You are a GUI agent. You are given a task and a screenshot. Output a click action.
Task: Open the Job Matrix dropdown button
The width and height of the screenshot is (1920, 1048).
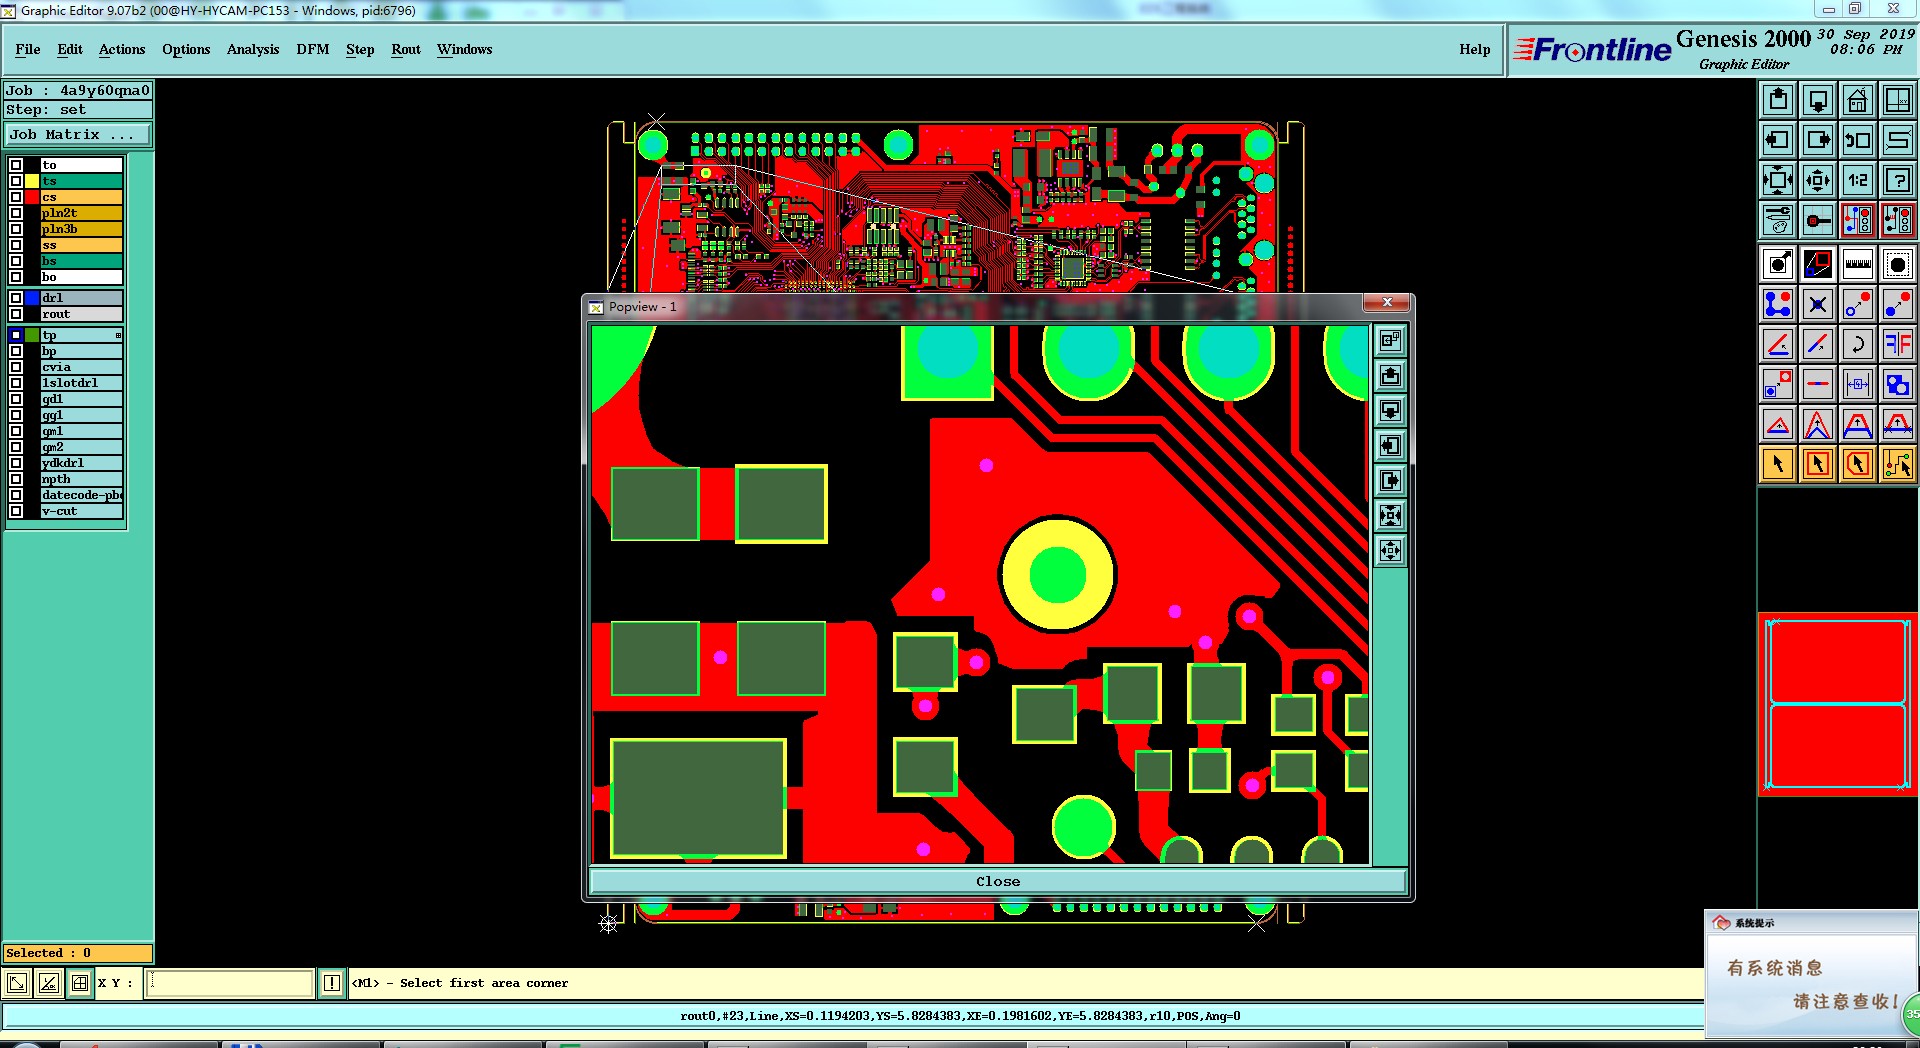(78, 134)
